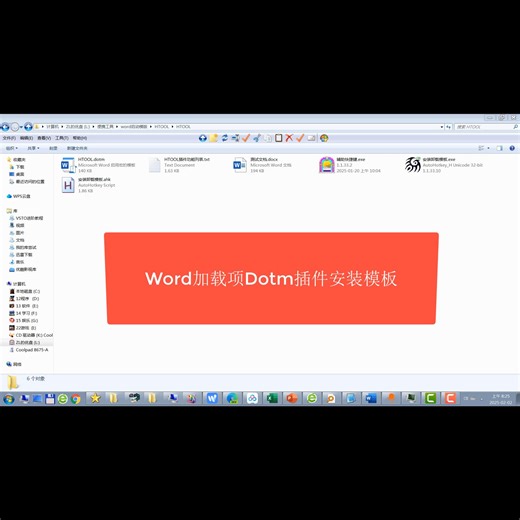Open PowerPoint from the taskbar
This screenshot has width=520, height=520.
[x=292, y=398]
